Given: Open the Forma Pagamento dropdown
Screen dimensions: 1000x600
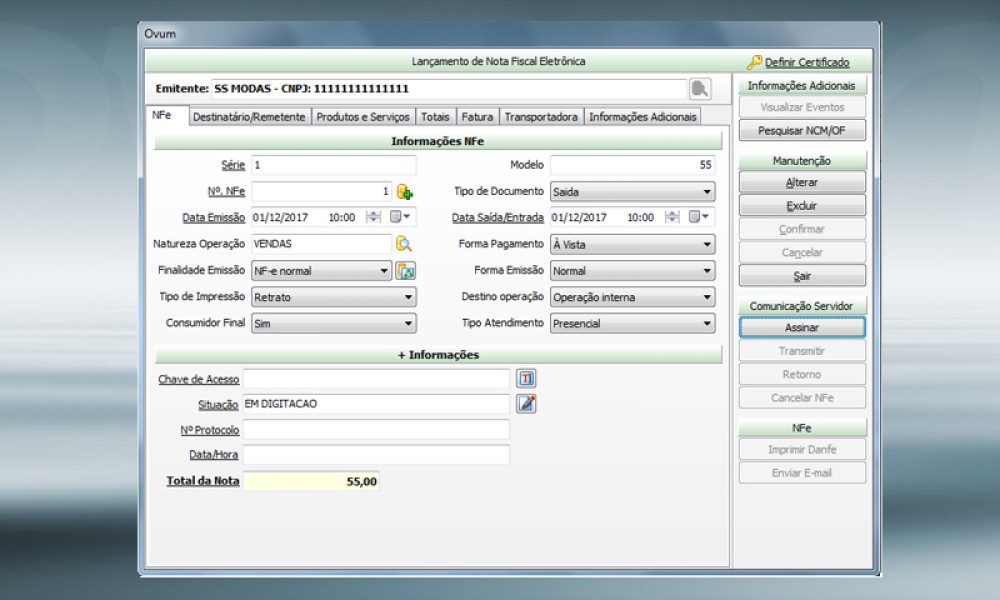Looking at the screenshot, I should pos(707,244).
